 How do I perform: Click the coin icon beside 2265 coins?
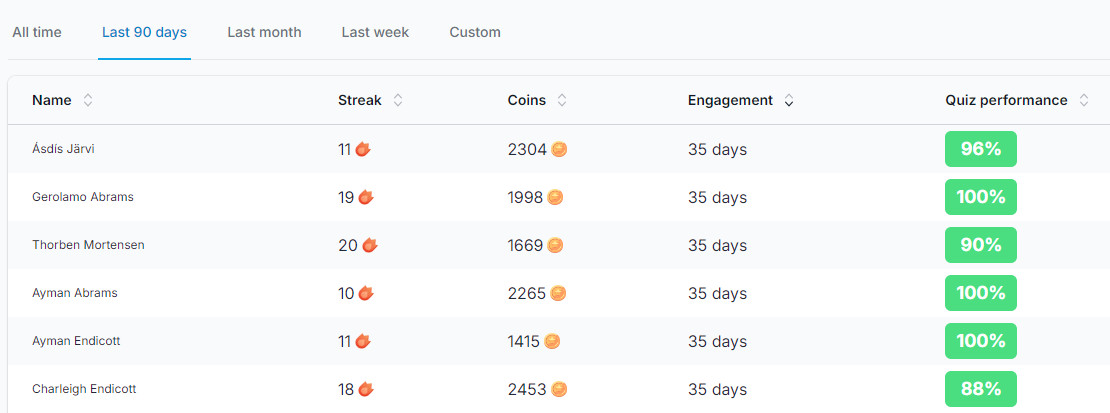558,293
